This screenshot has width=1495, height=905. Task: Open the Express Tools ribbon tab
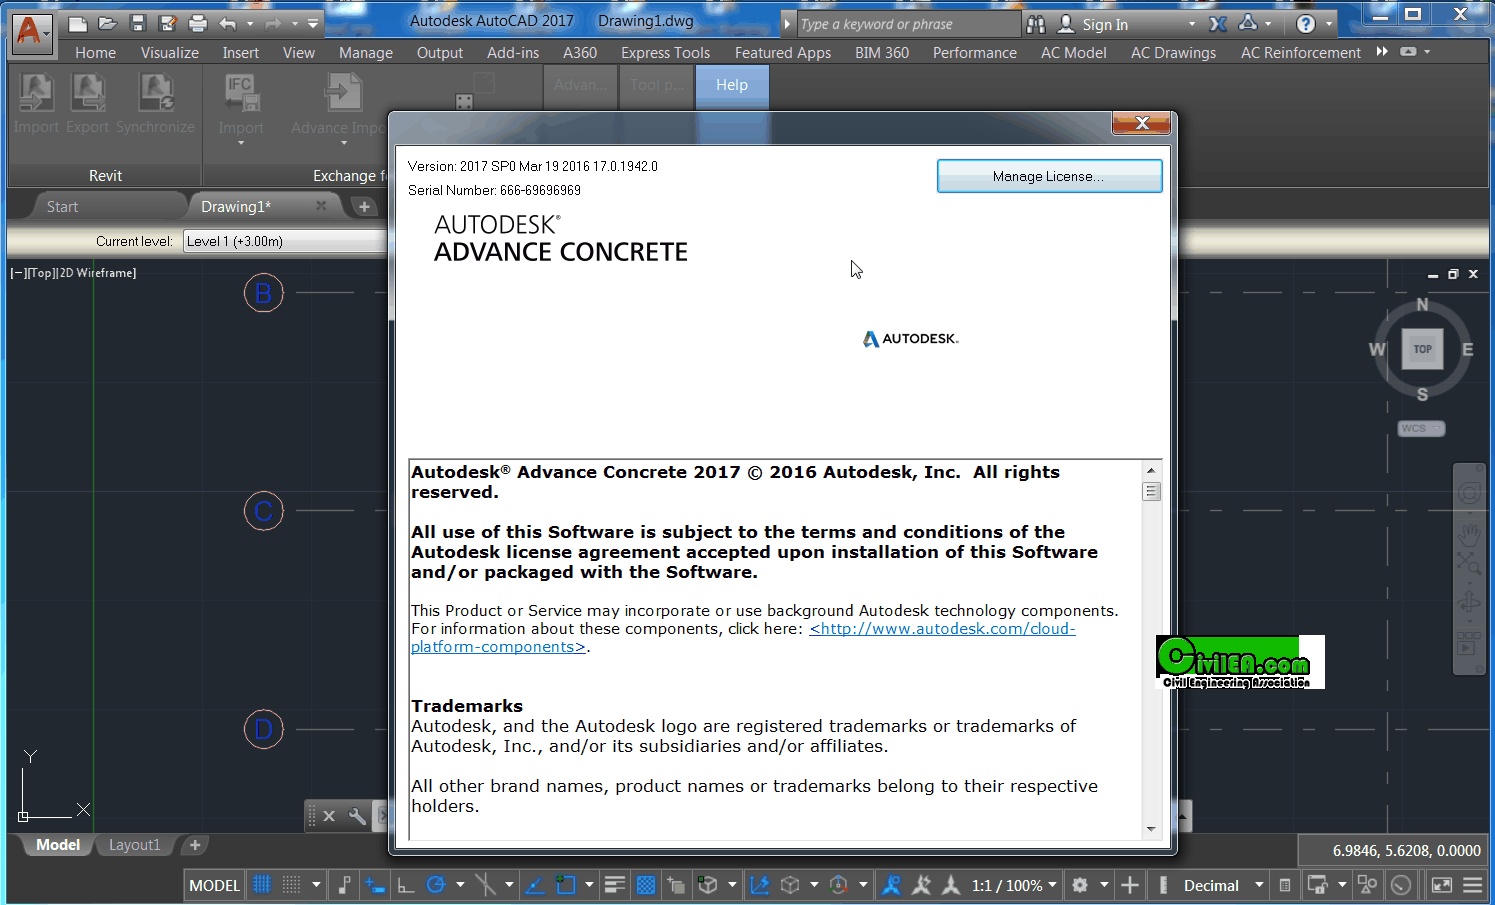(665, 52)
